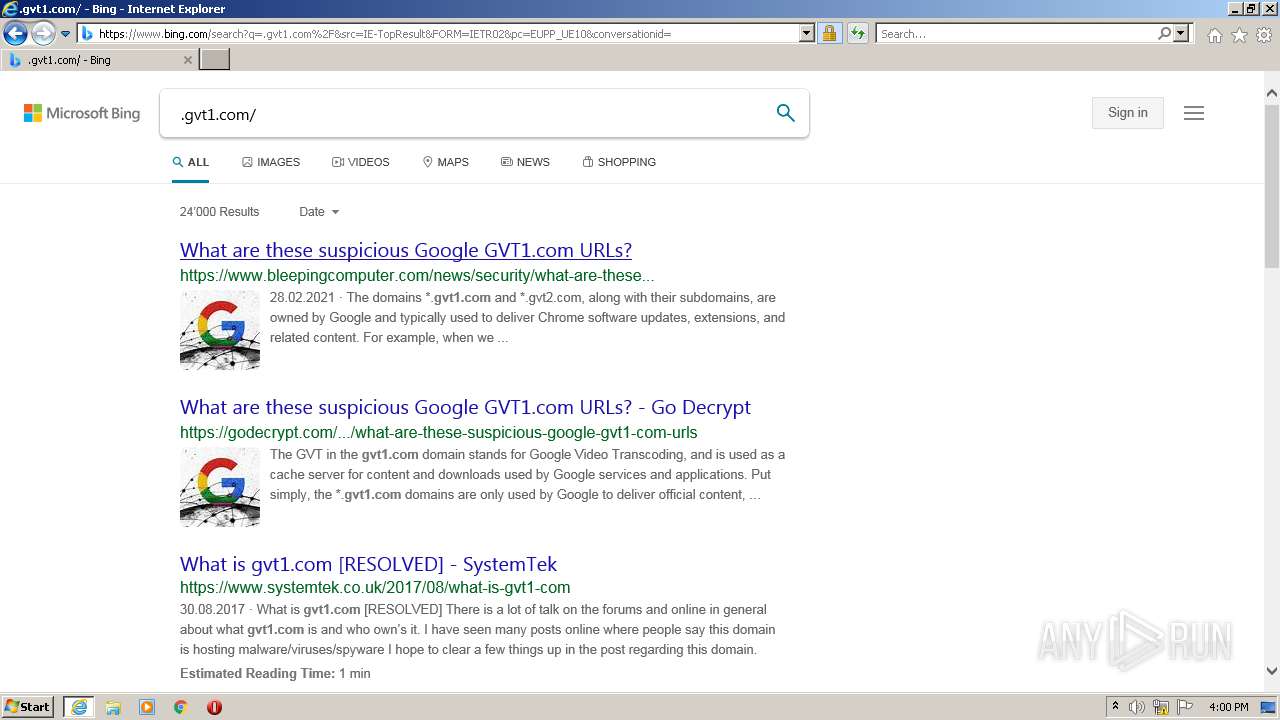Select the ALL search tab
Screen dimensions: 1280x720
click(190, 162)
